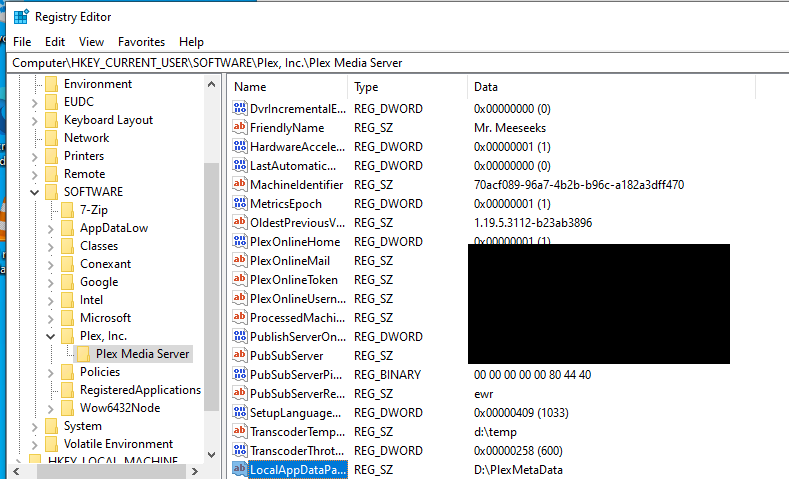Click tree pane horizontal scroll left arrow

tap(16, 471)
